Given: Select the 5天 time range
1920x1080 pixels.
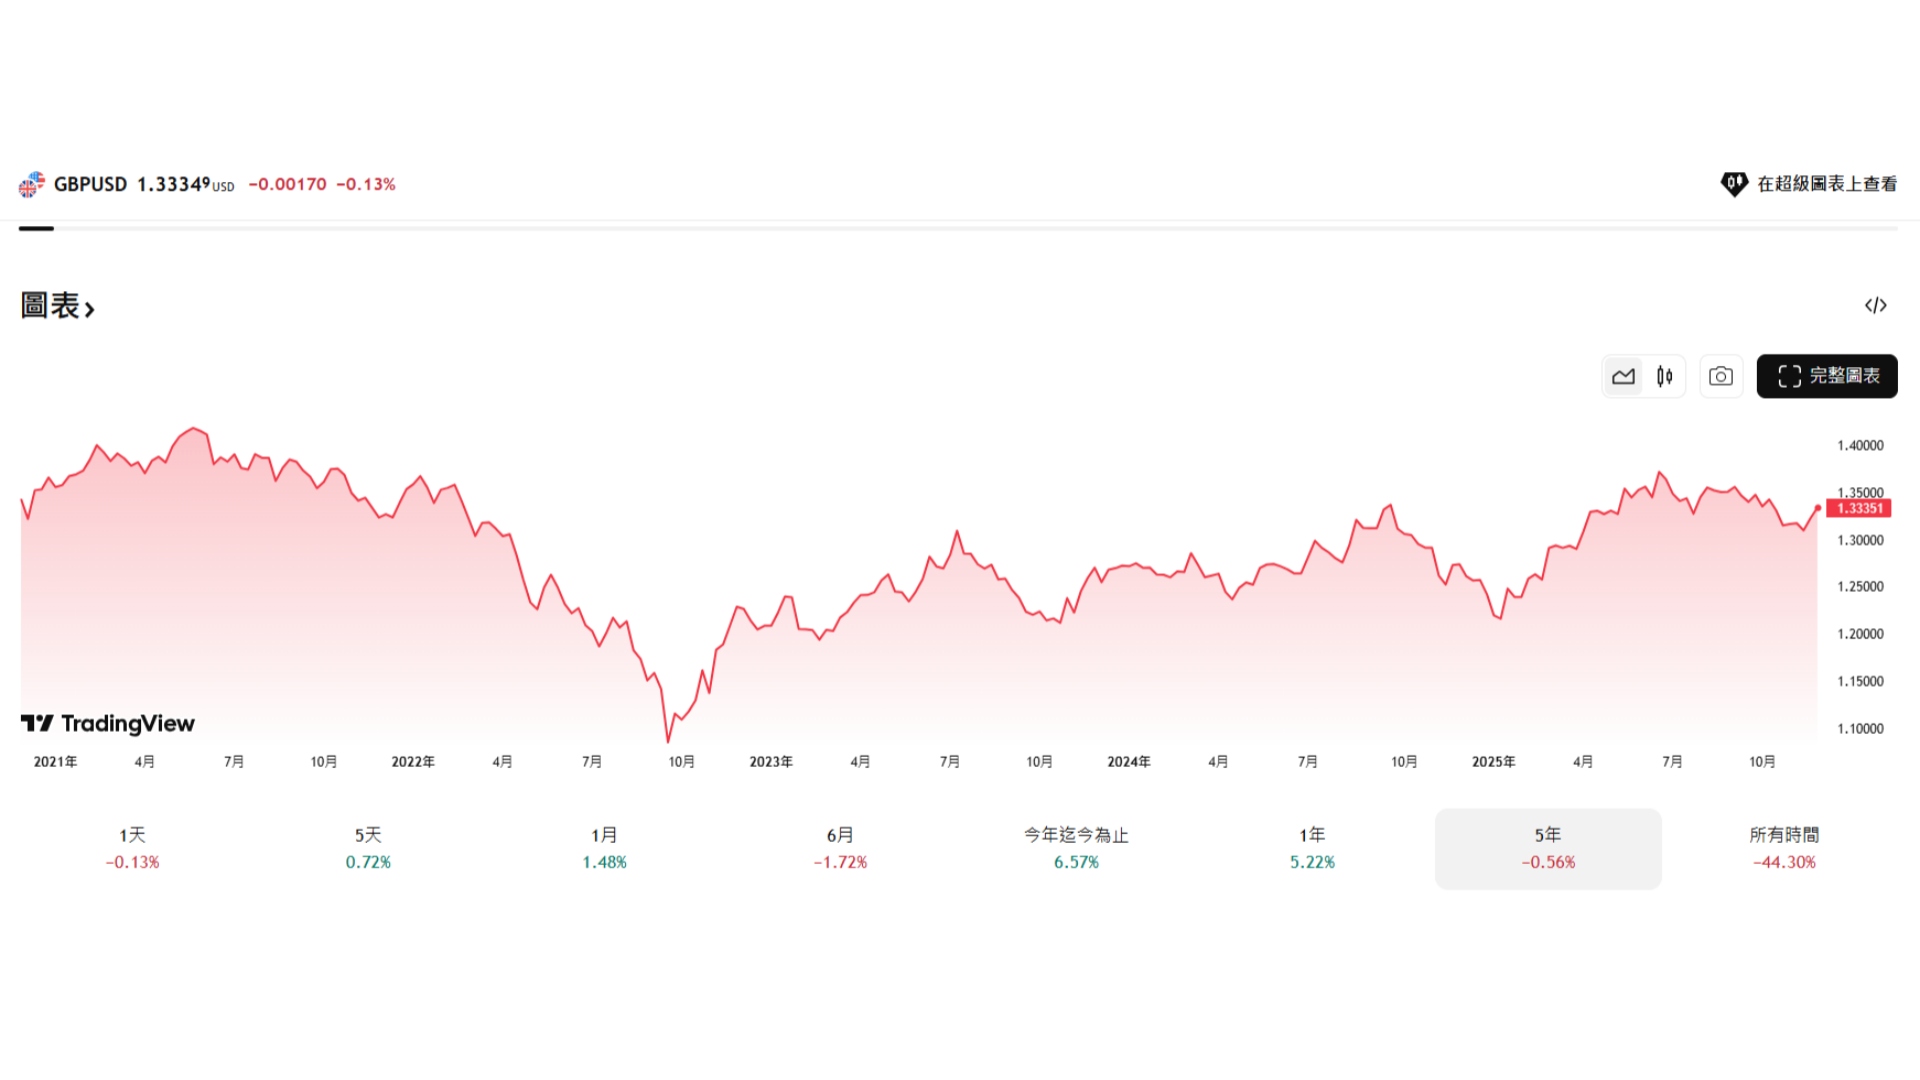Looking at the screenshot, I should 368,848.
